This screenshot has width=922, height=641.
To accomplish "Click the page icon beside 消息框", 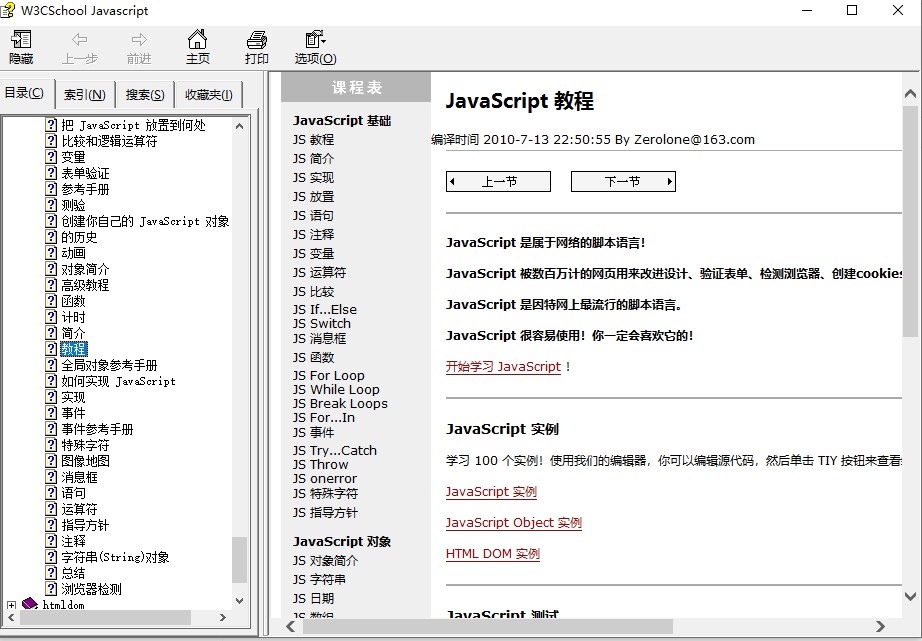I will pos(52,477).
